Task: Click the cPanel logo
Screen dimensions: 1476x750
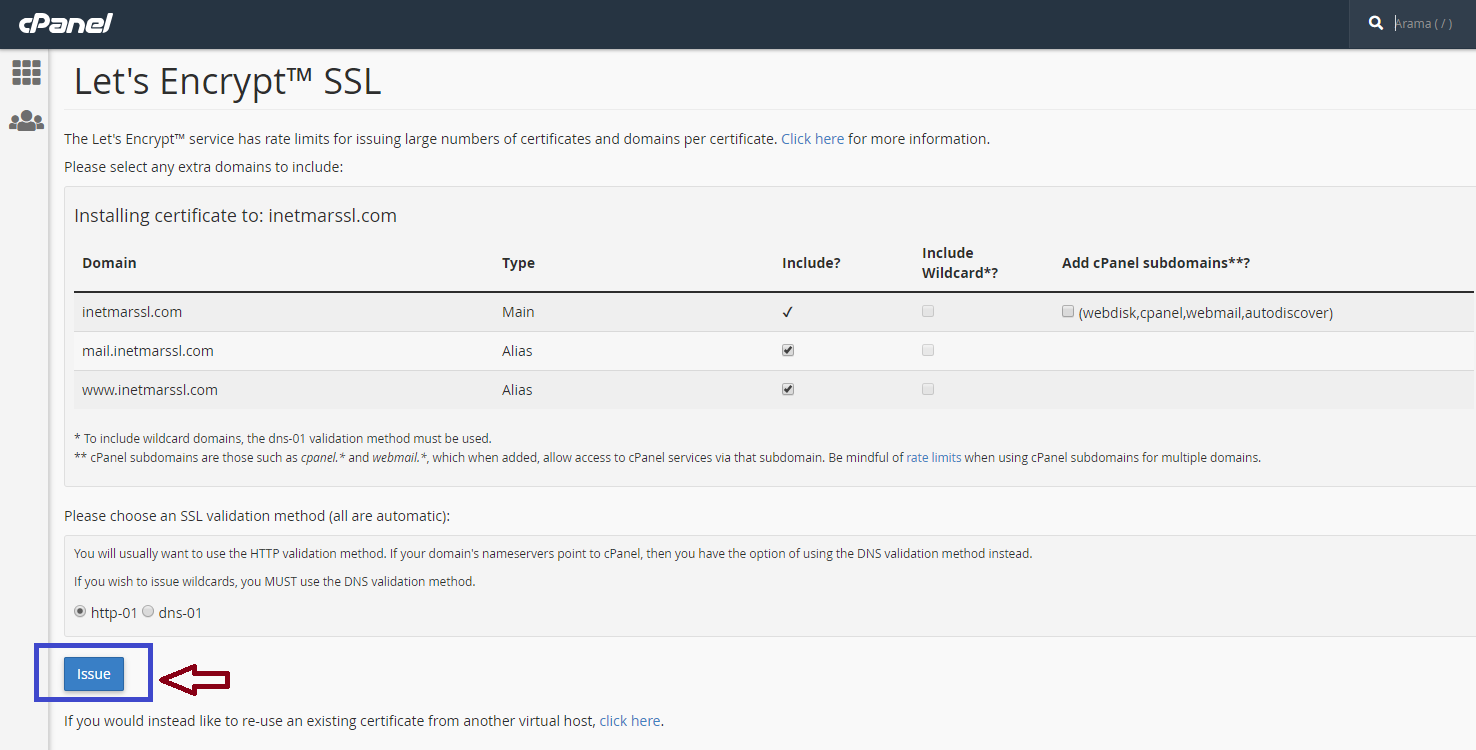Action: tap(65, 23)
